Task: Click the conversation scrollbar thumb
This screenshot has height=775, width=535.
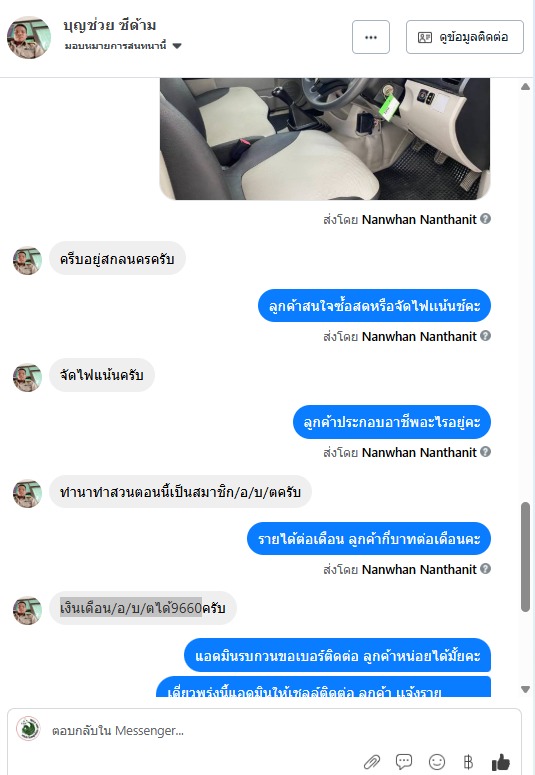Action: (526, 557)
